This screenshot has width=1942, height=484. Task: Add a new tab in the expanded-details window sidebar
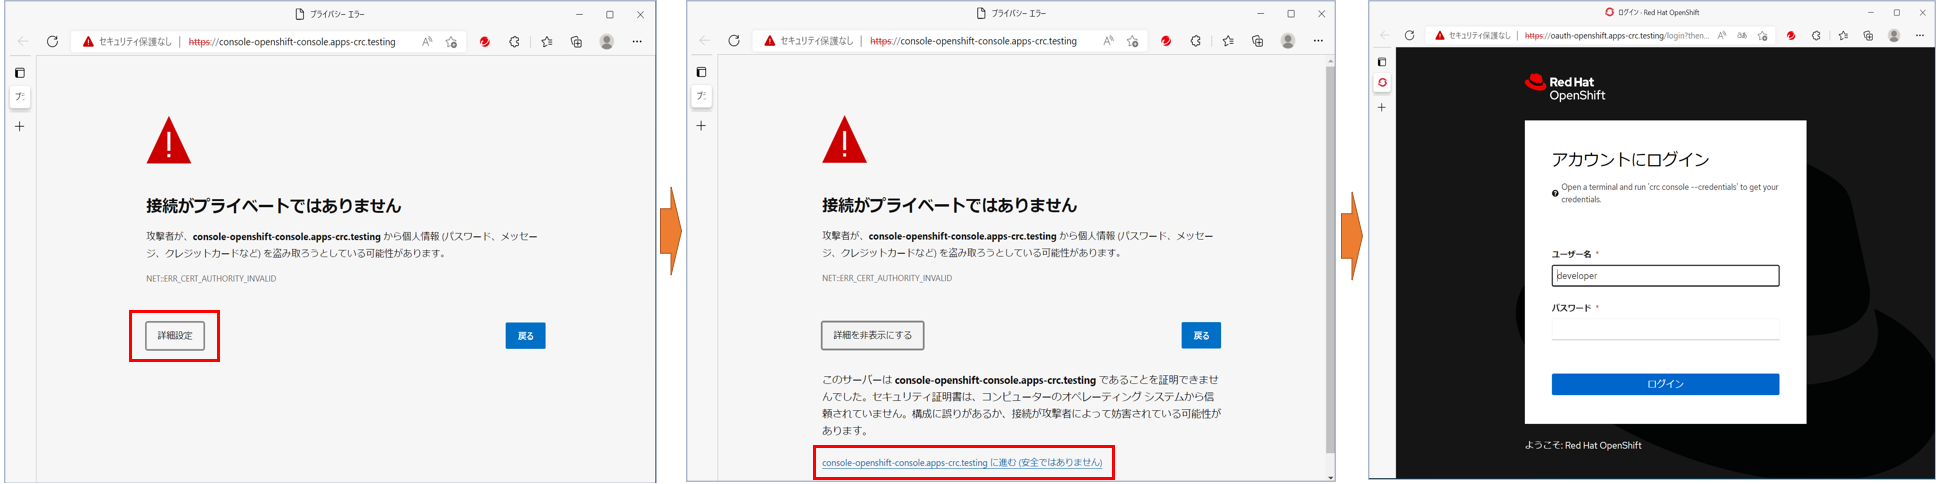tap(701, 126)
